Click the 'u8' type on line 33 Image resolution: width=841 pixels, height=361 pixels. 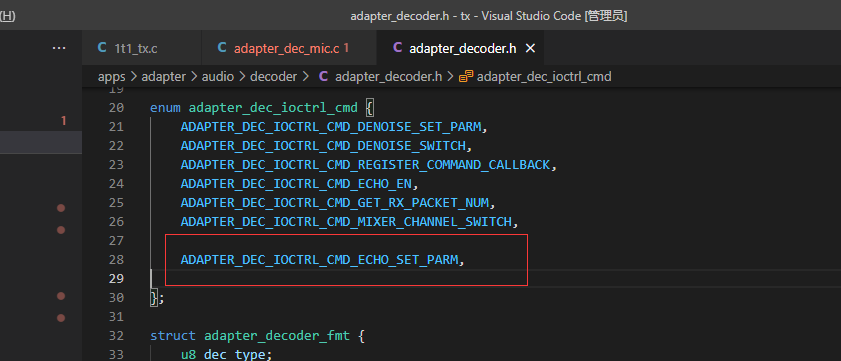click(x=188, y=355)
